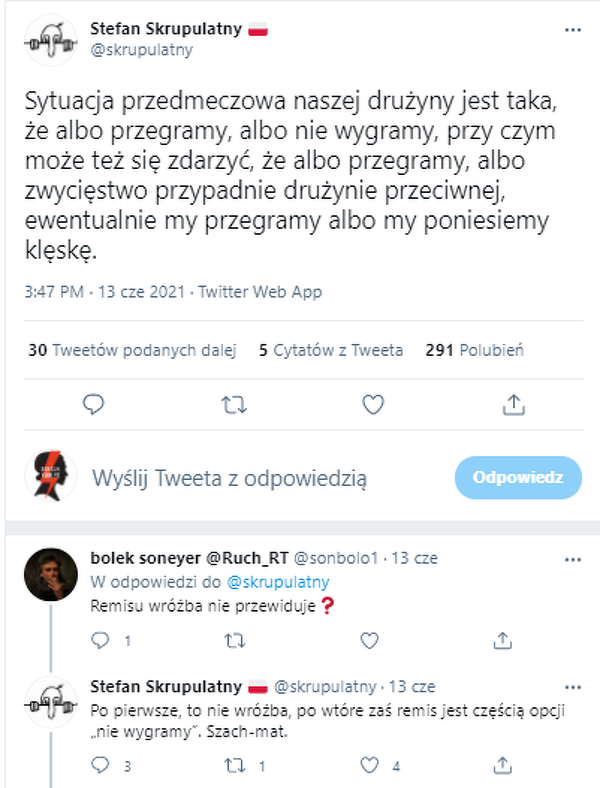Show the 291 Polubień list
The image size is (600, 788).
[x=474, y=350]
